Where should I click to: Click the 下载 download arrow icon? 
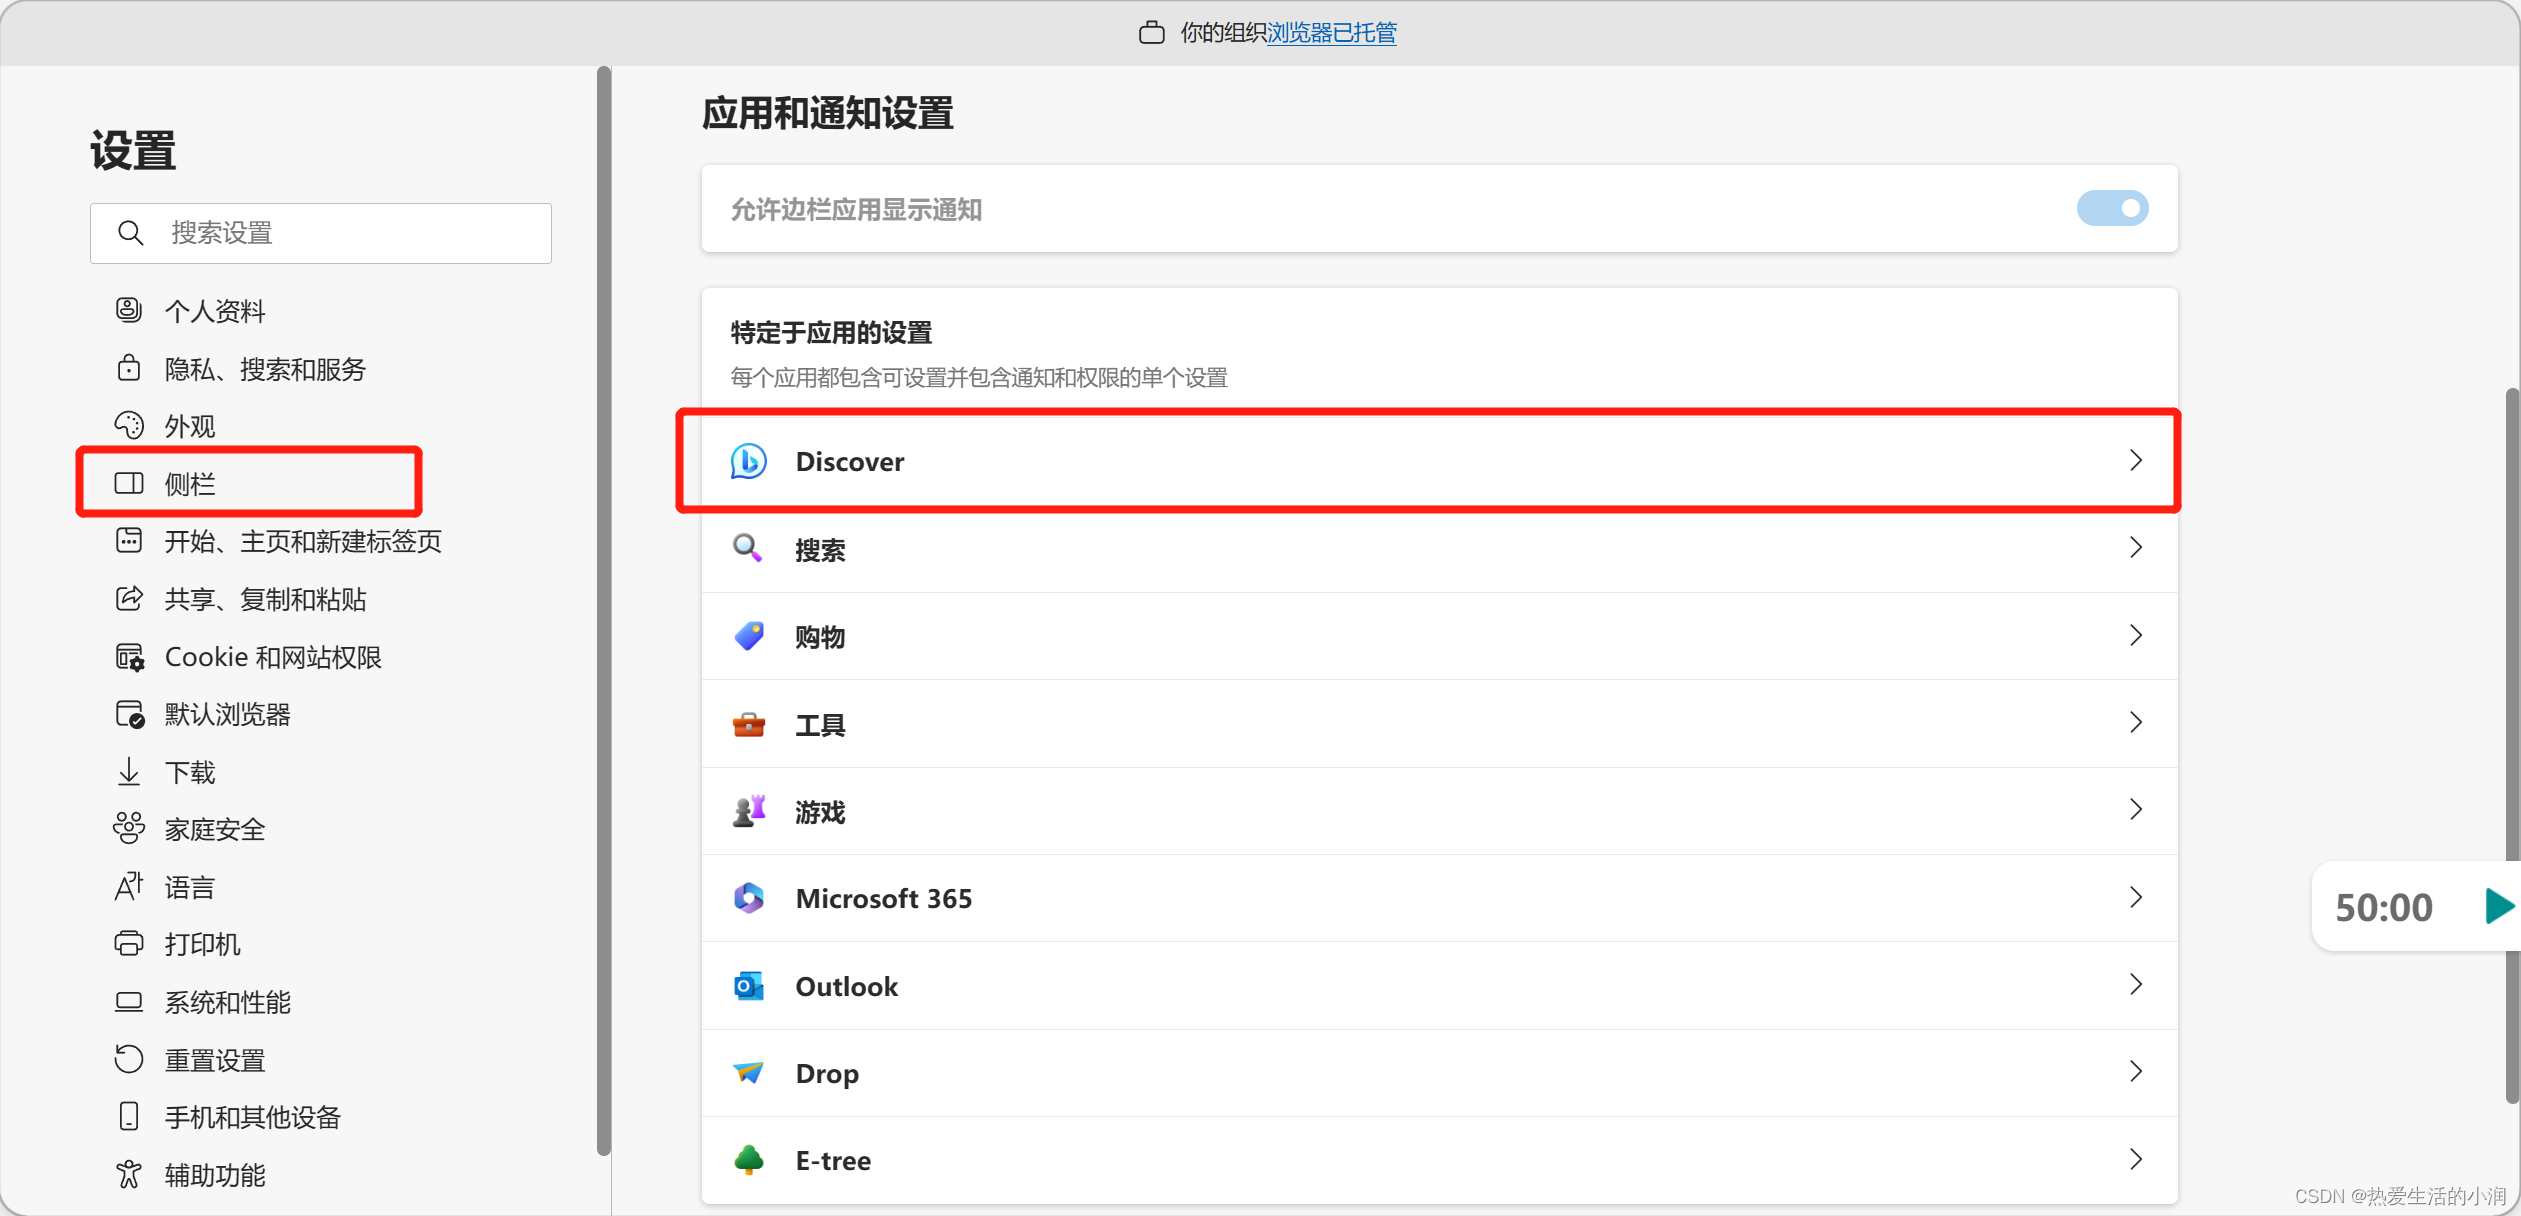129,772
